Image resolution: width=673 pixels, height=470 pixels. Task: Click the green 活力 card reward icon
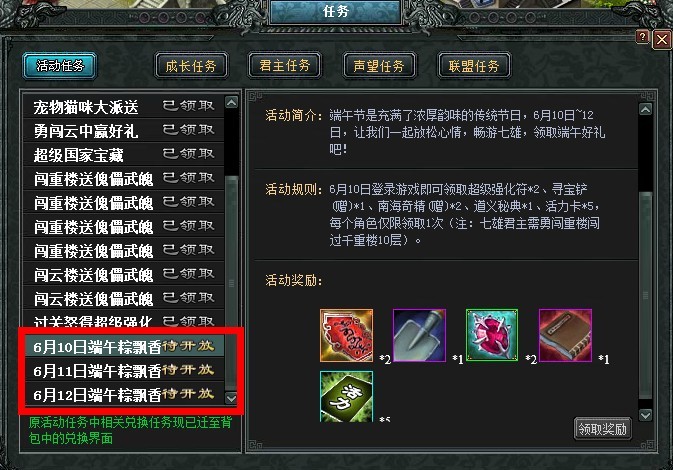(x=346, y=396)
